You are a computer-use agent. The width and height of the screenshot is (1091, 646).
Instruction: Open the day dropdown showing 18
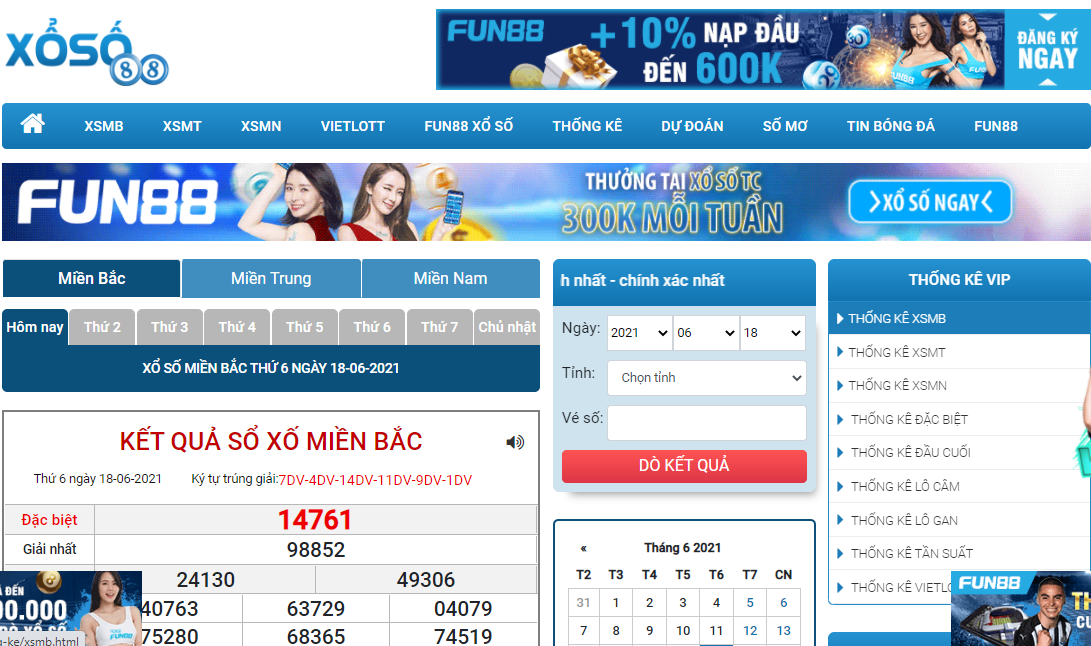point(773,333)
